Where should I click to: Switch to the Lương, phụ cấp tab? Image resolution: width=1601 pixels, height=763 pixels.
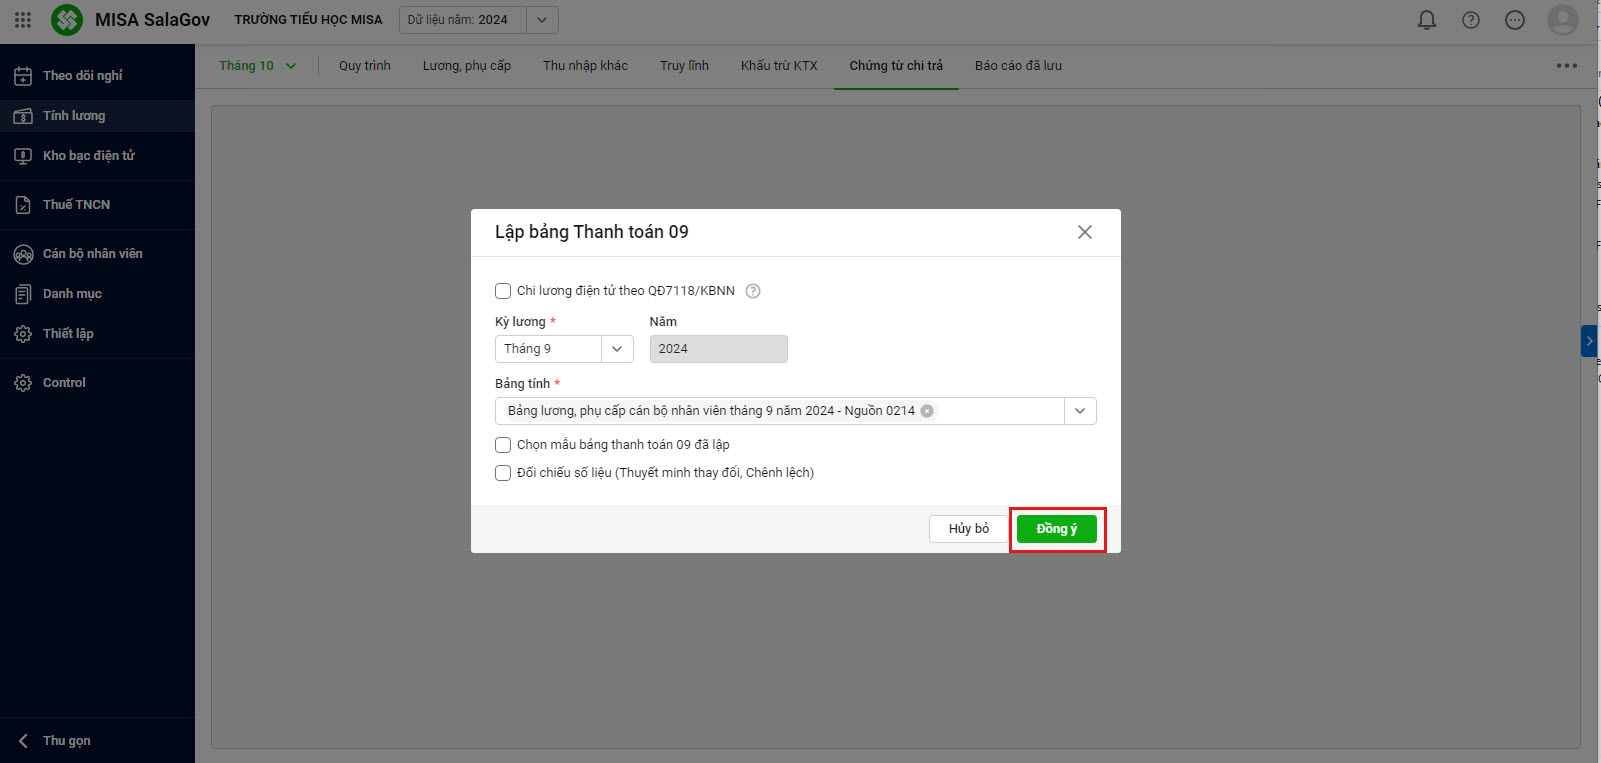[466, 66]
